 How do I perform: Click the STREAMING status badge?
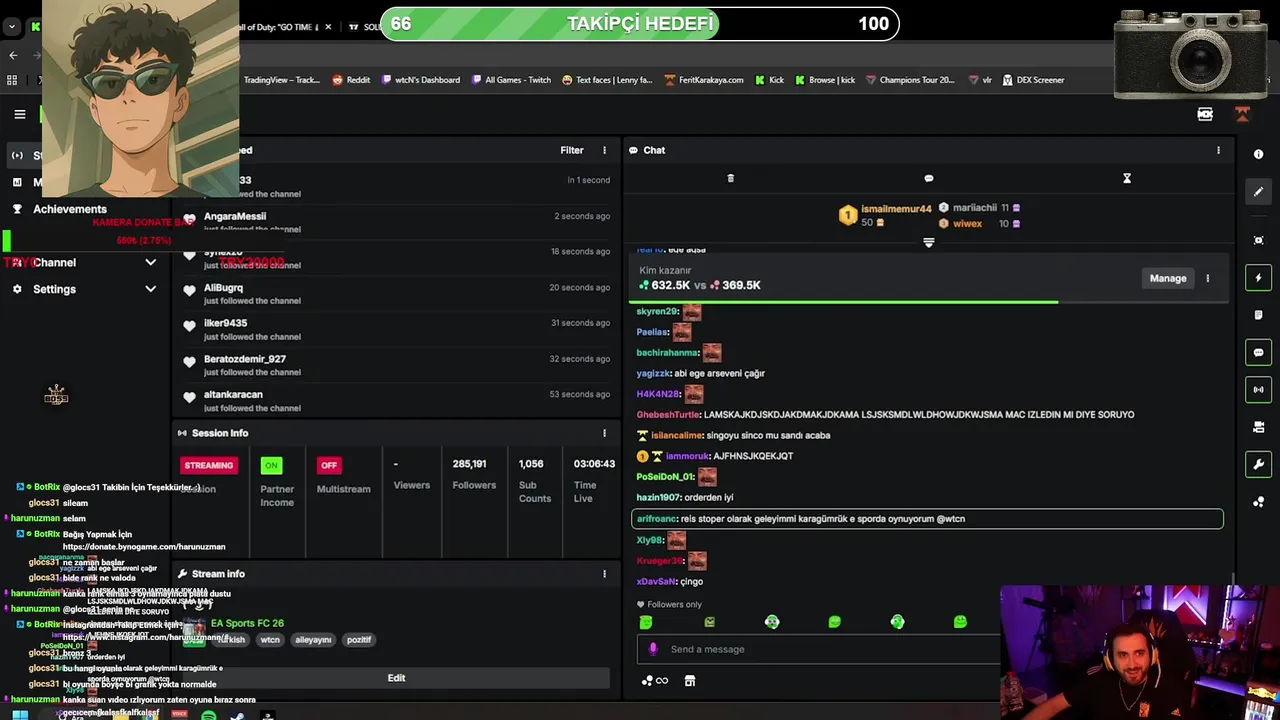(x=208, y=465)
